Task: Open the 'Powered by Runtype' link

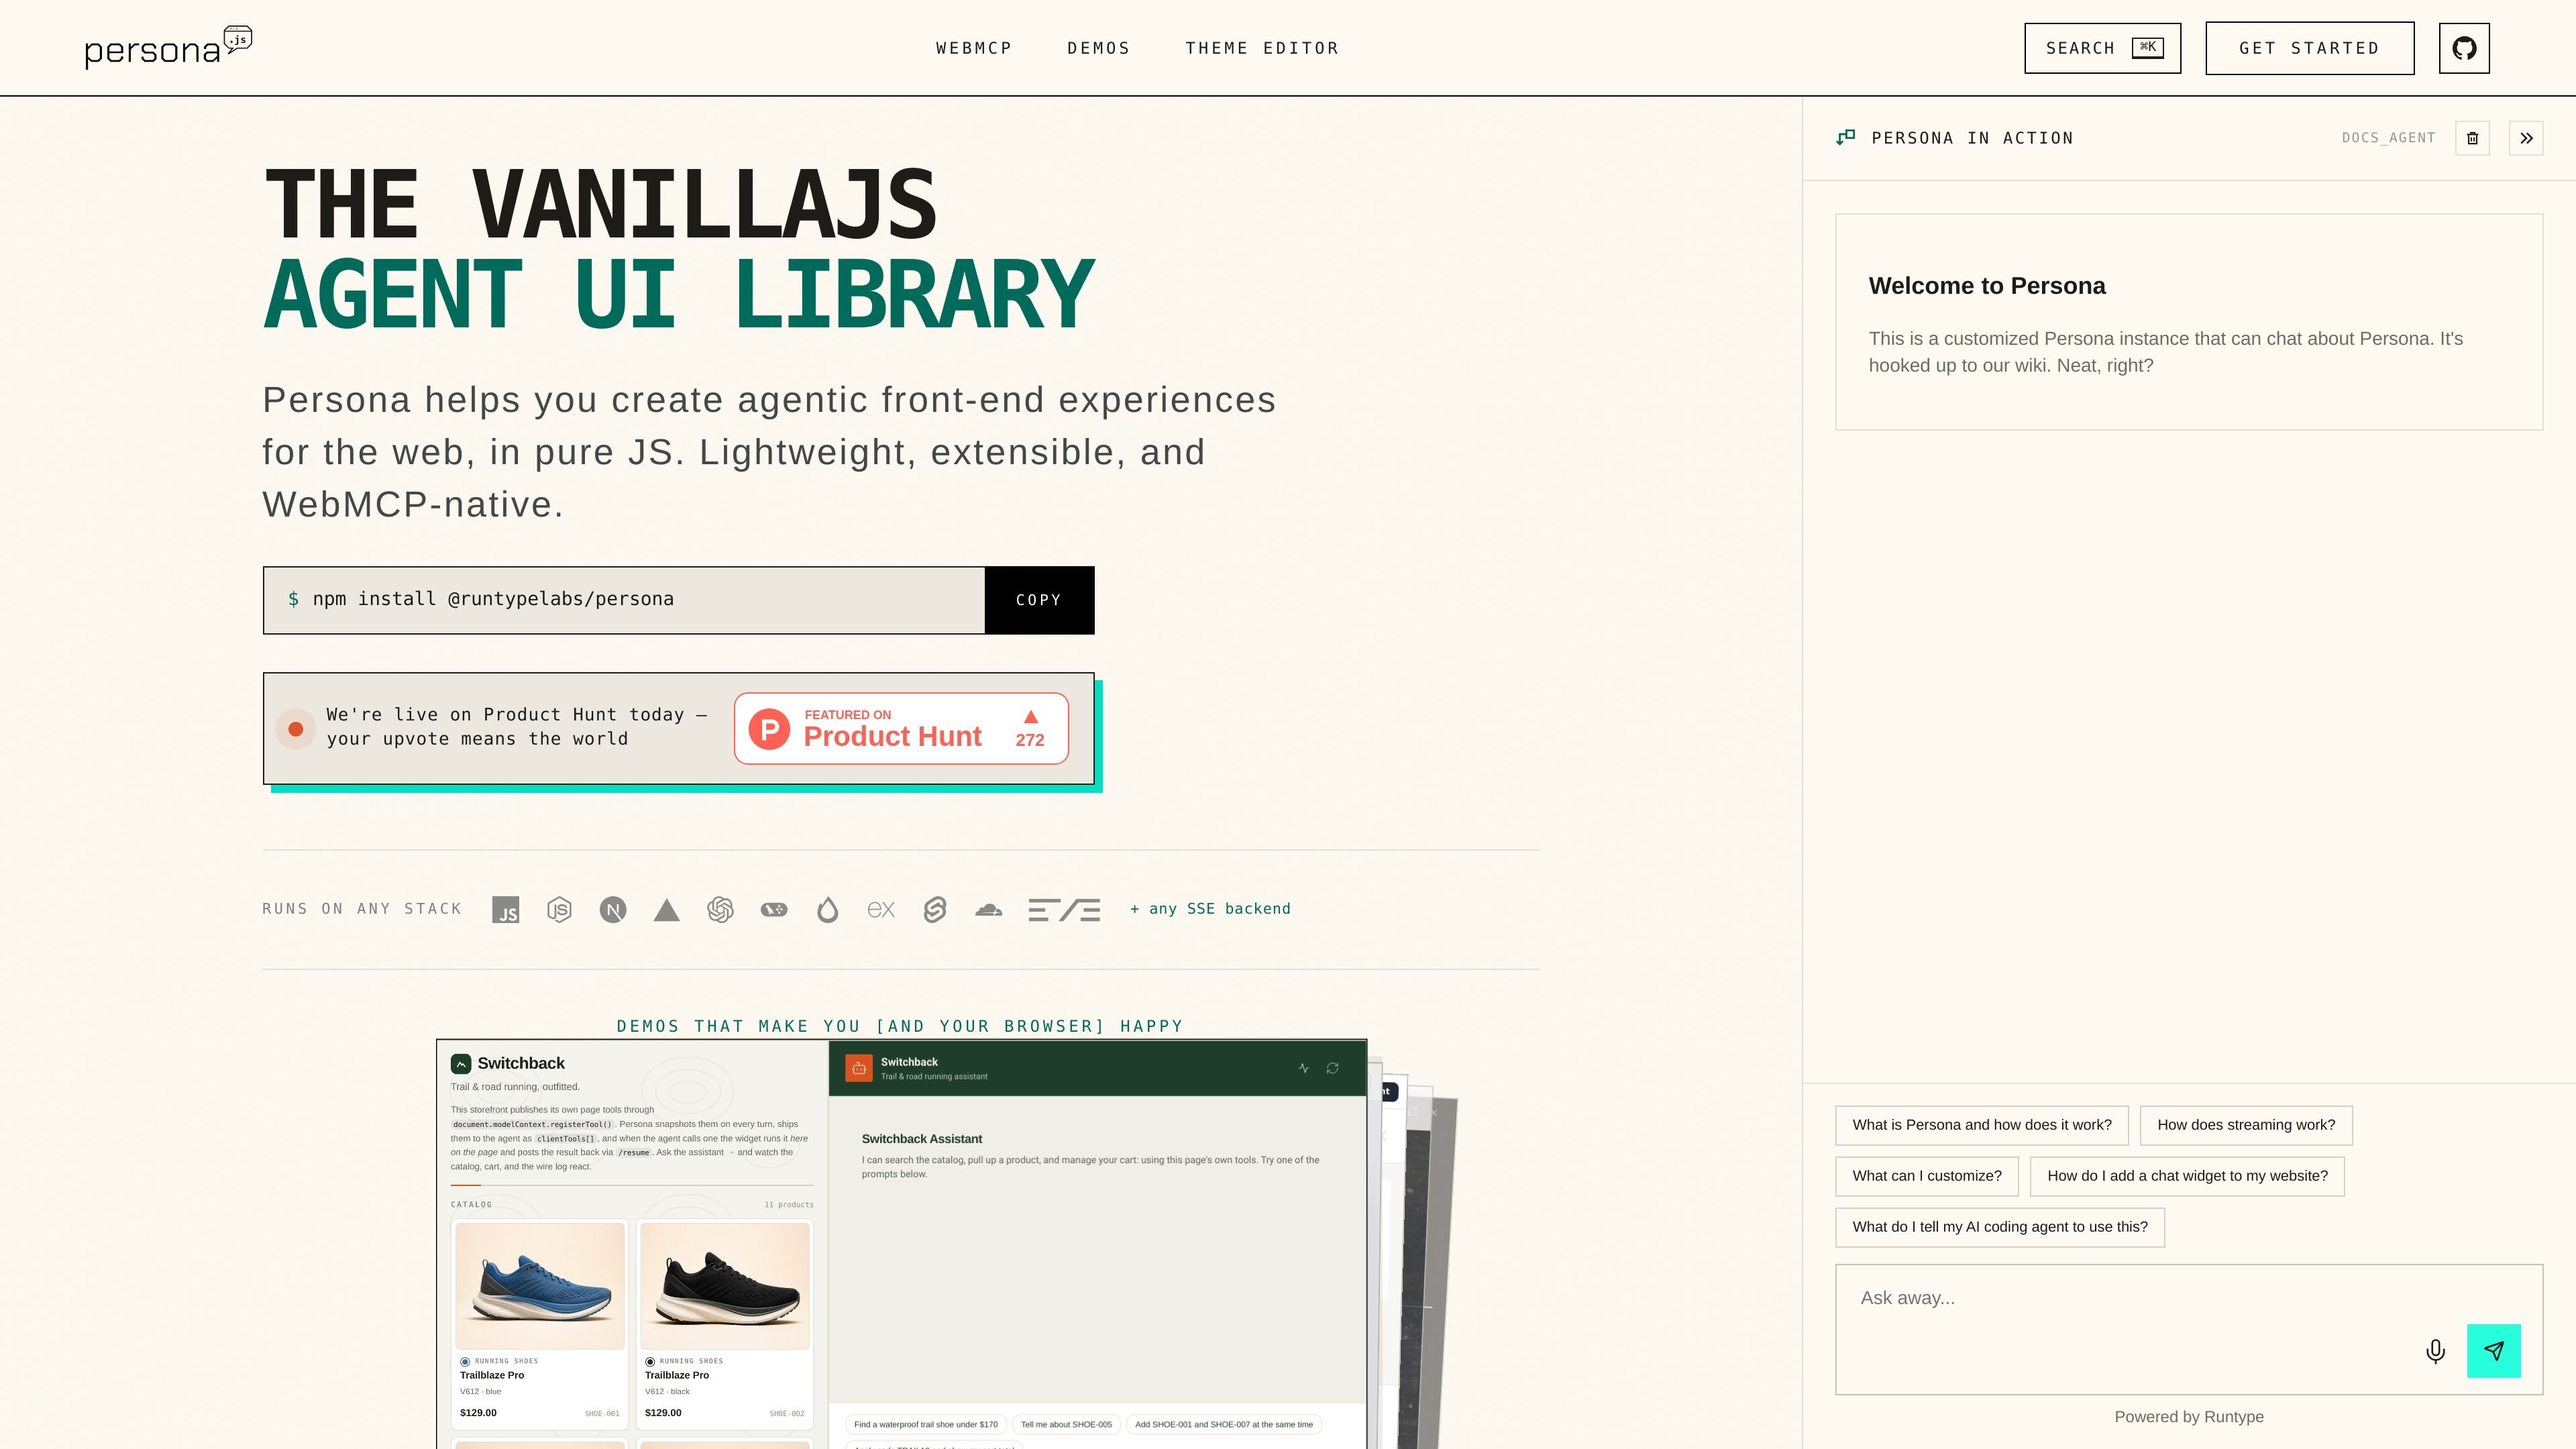Action: click(x=2189, y=1417)
